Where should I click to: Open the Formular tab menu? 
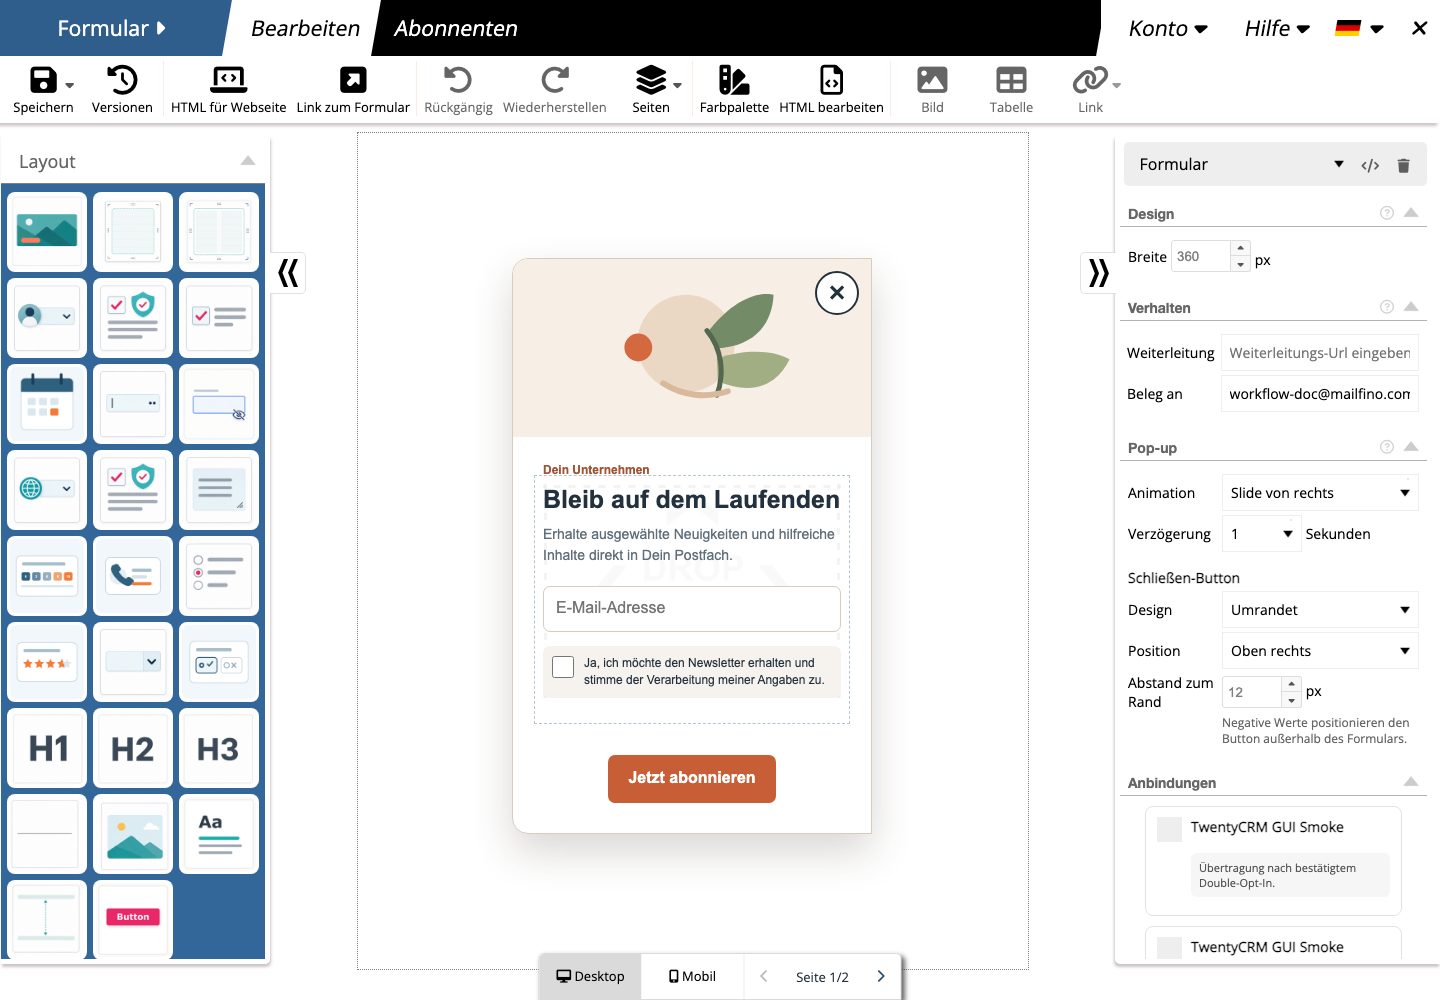click(x=111, y=28)
